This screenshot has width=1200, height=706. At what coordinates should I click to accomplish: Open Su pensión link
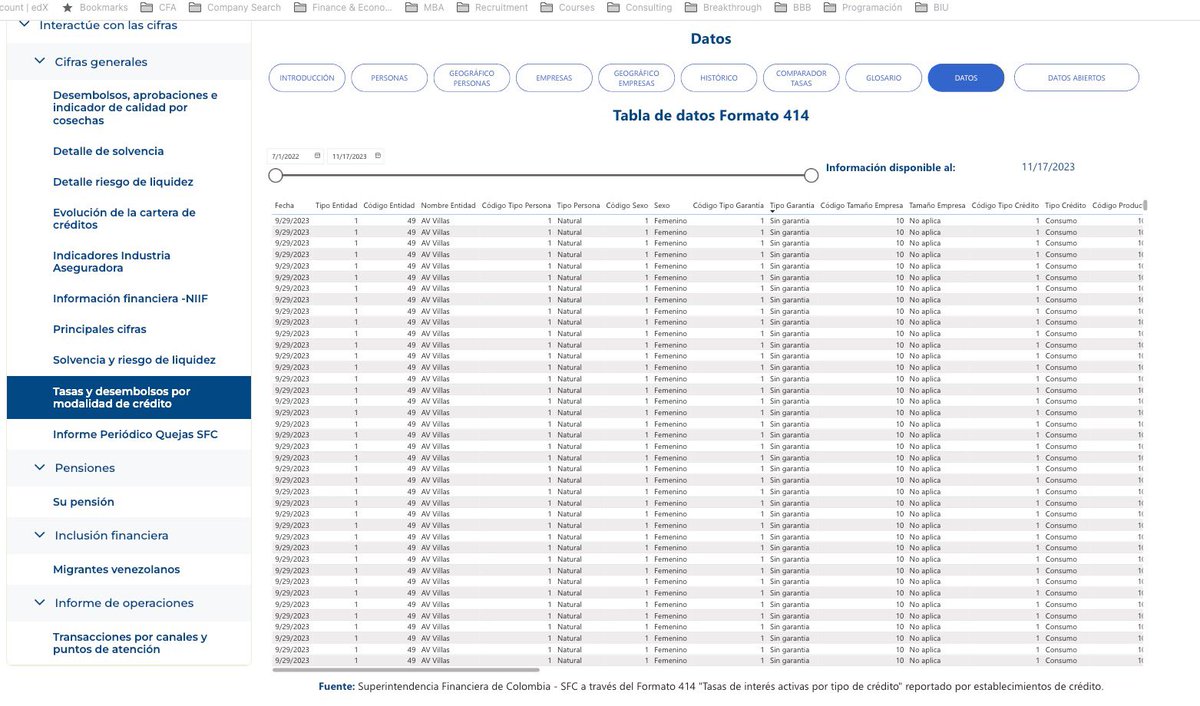coord(84,501)
